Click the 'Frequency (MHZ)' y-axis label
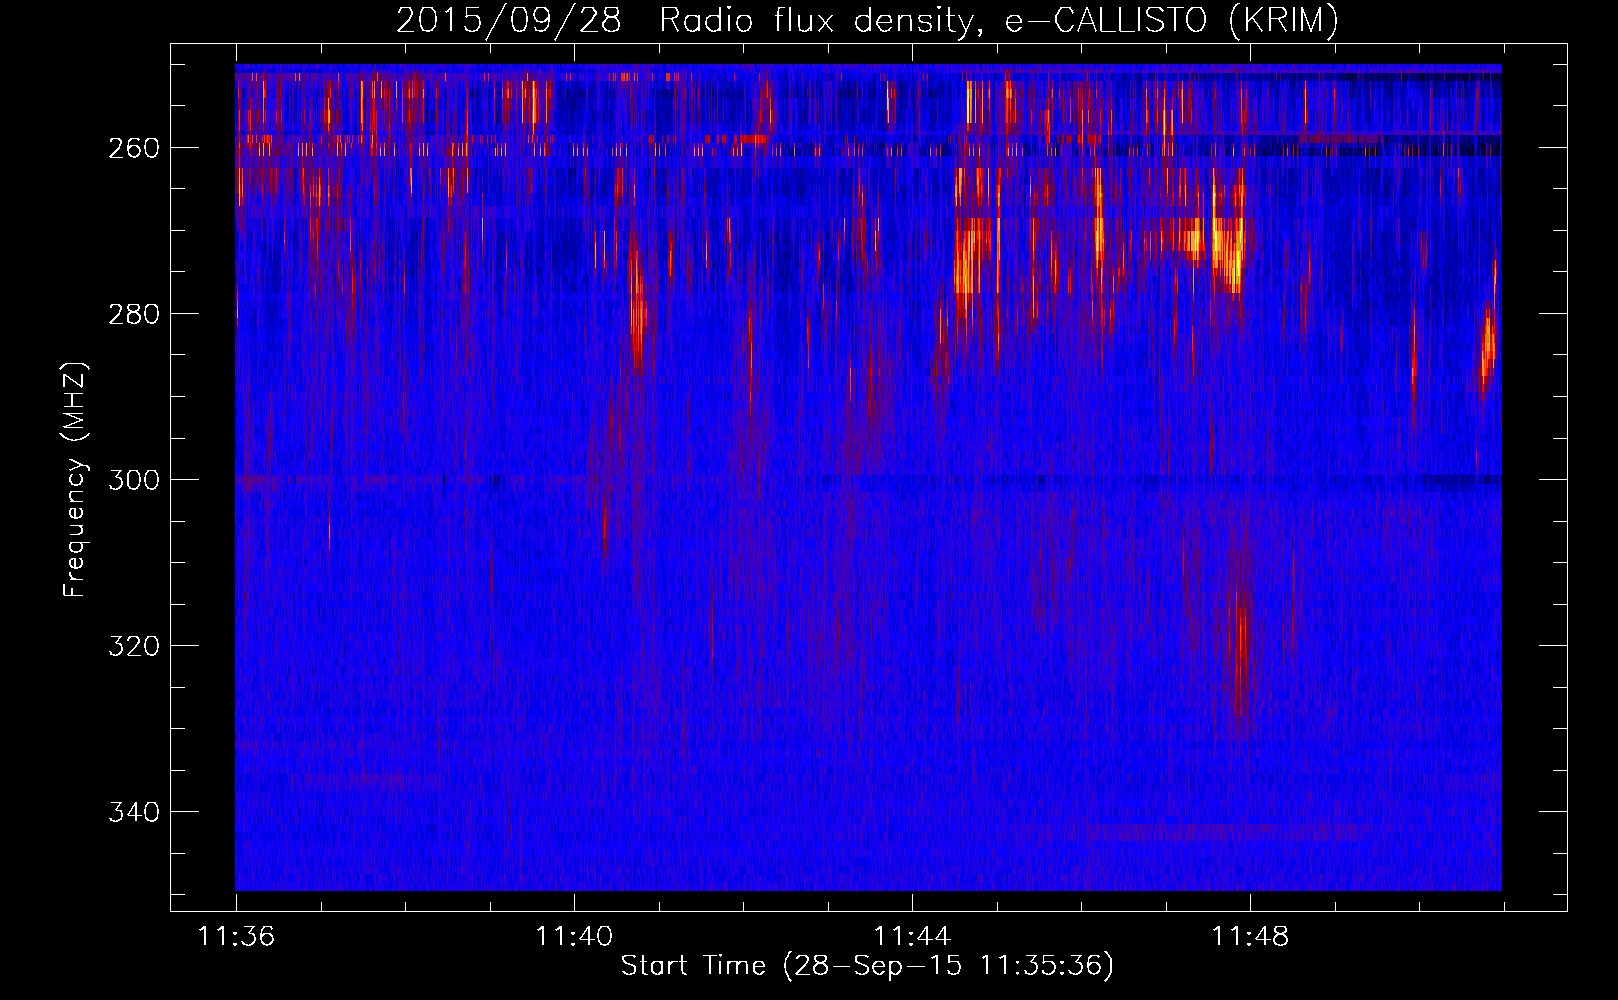The height and width of the screenshot is (1000, 1618). point(75,480)
